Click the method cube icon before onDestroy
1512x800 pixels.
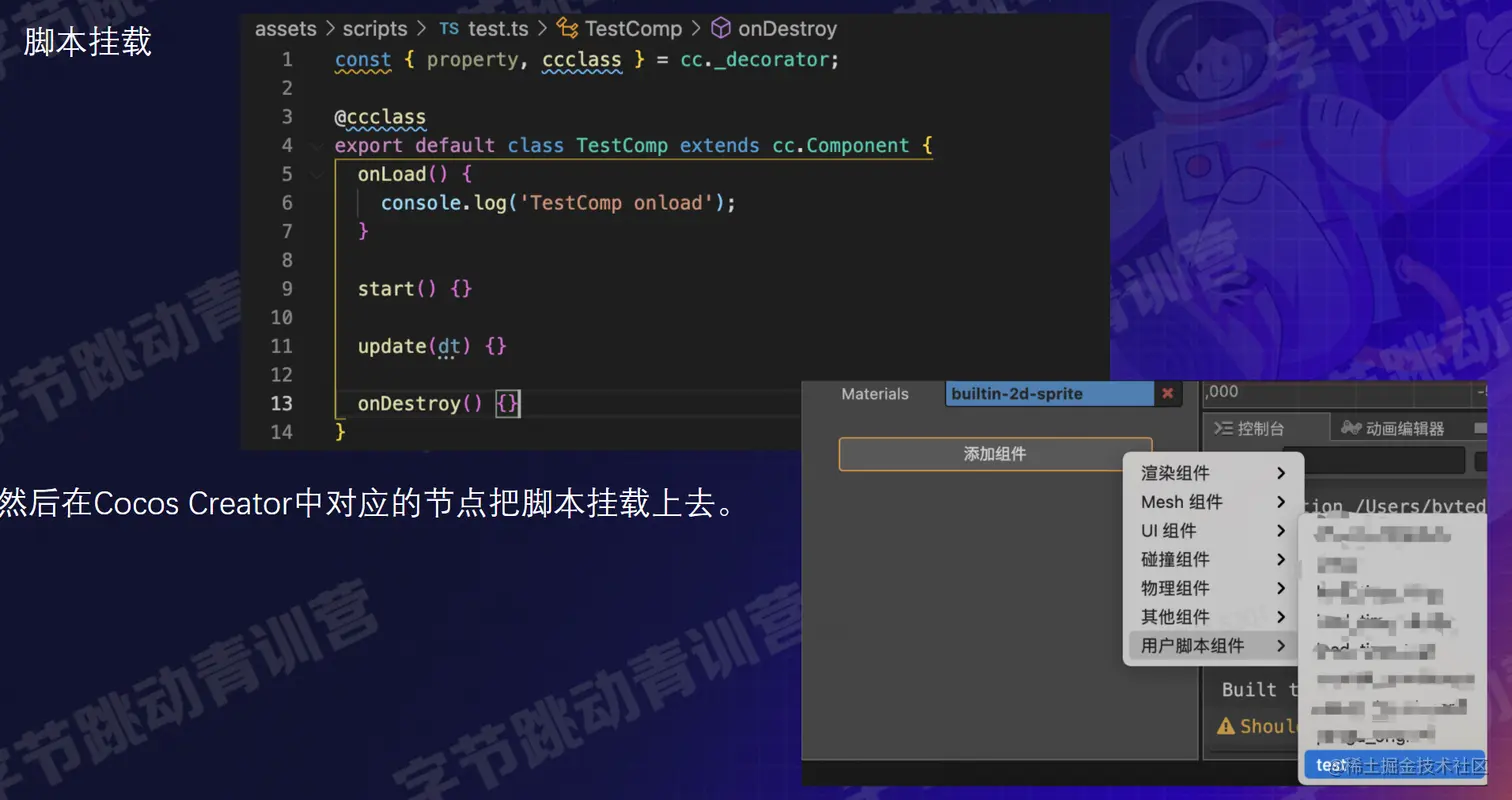point(720,29)
